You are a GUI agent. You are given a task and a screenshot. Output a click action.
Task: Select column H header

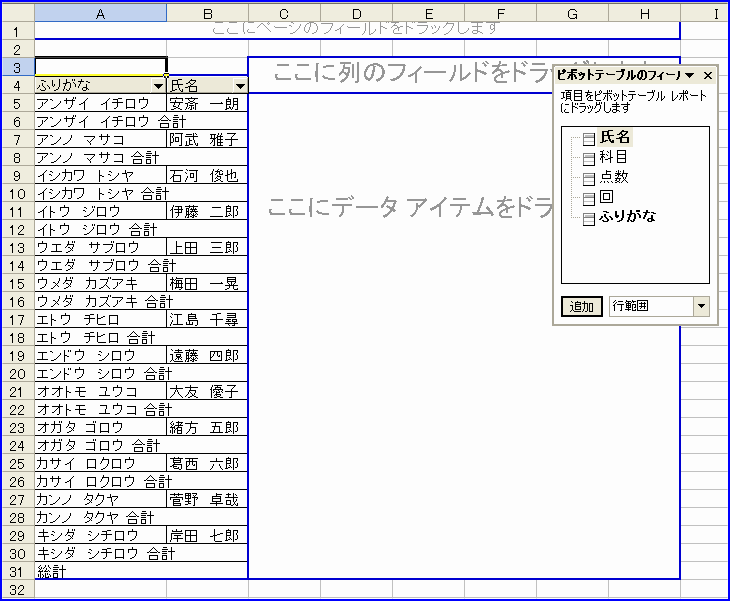[x=644, y=14]
